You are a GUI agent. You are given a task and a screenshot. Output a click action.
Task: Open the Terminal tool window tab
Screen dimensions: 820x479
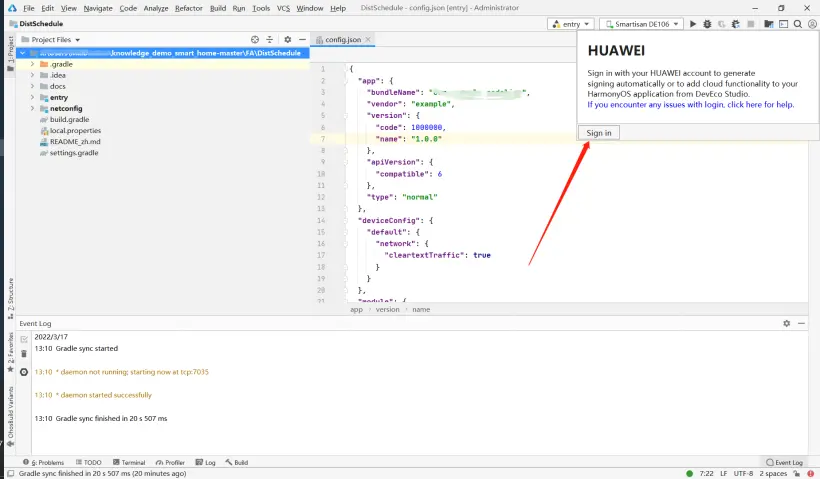(x=129, y=463)
